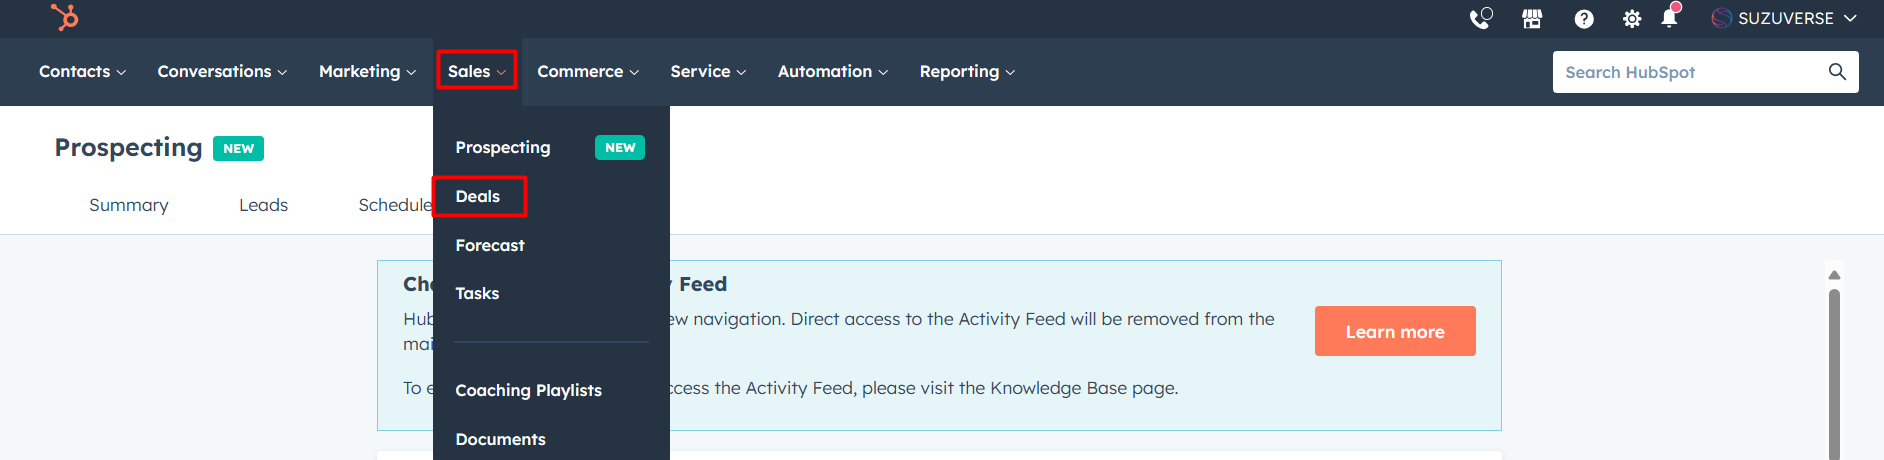Image resolution: width=1884 pixels, height=460 pixels.
Task: Expand the Marketing navigation dropdown
Action: [367, 71]
